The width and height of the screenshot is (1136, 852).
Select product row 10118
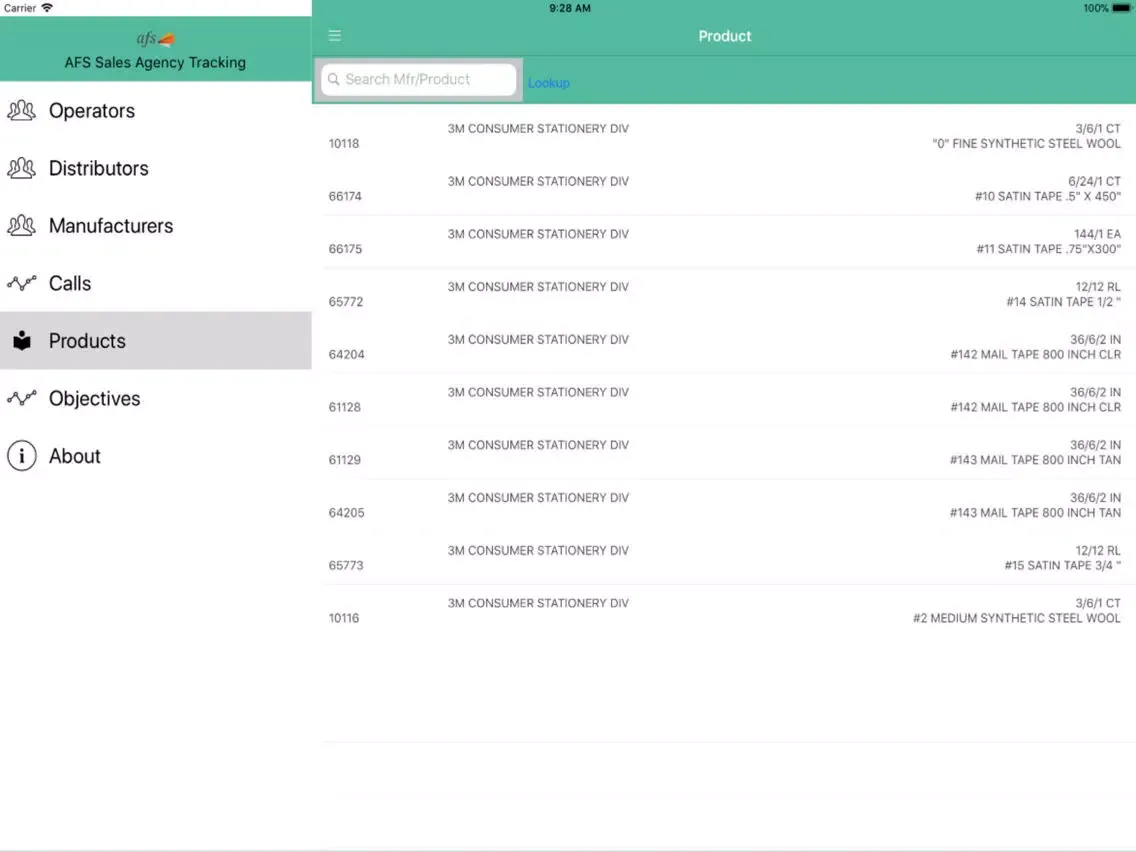(x=724, y=135)
